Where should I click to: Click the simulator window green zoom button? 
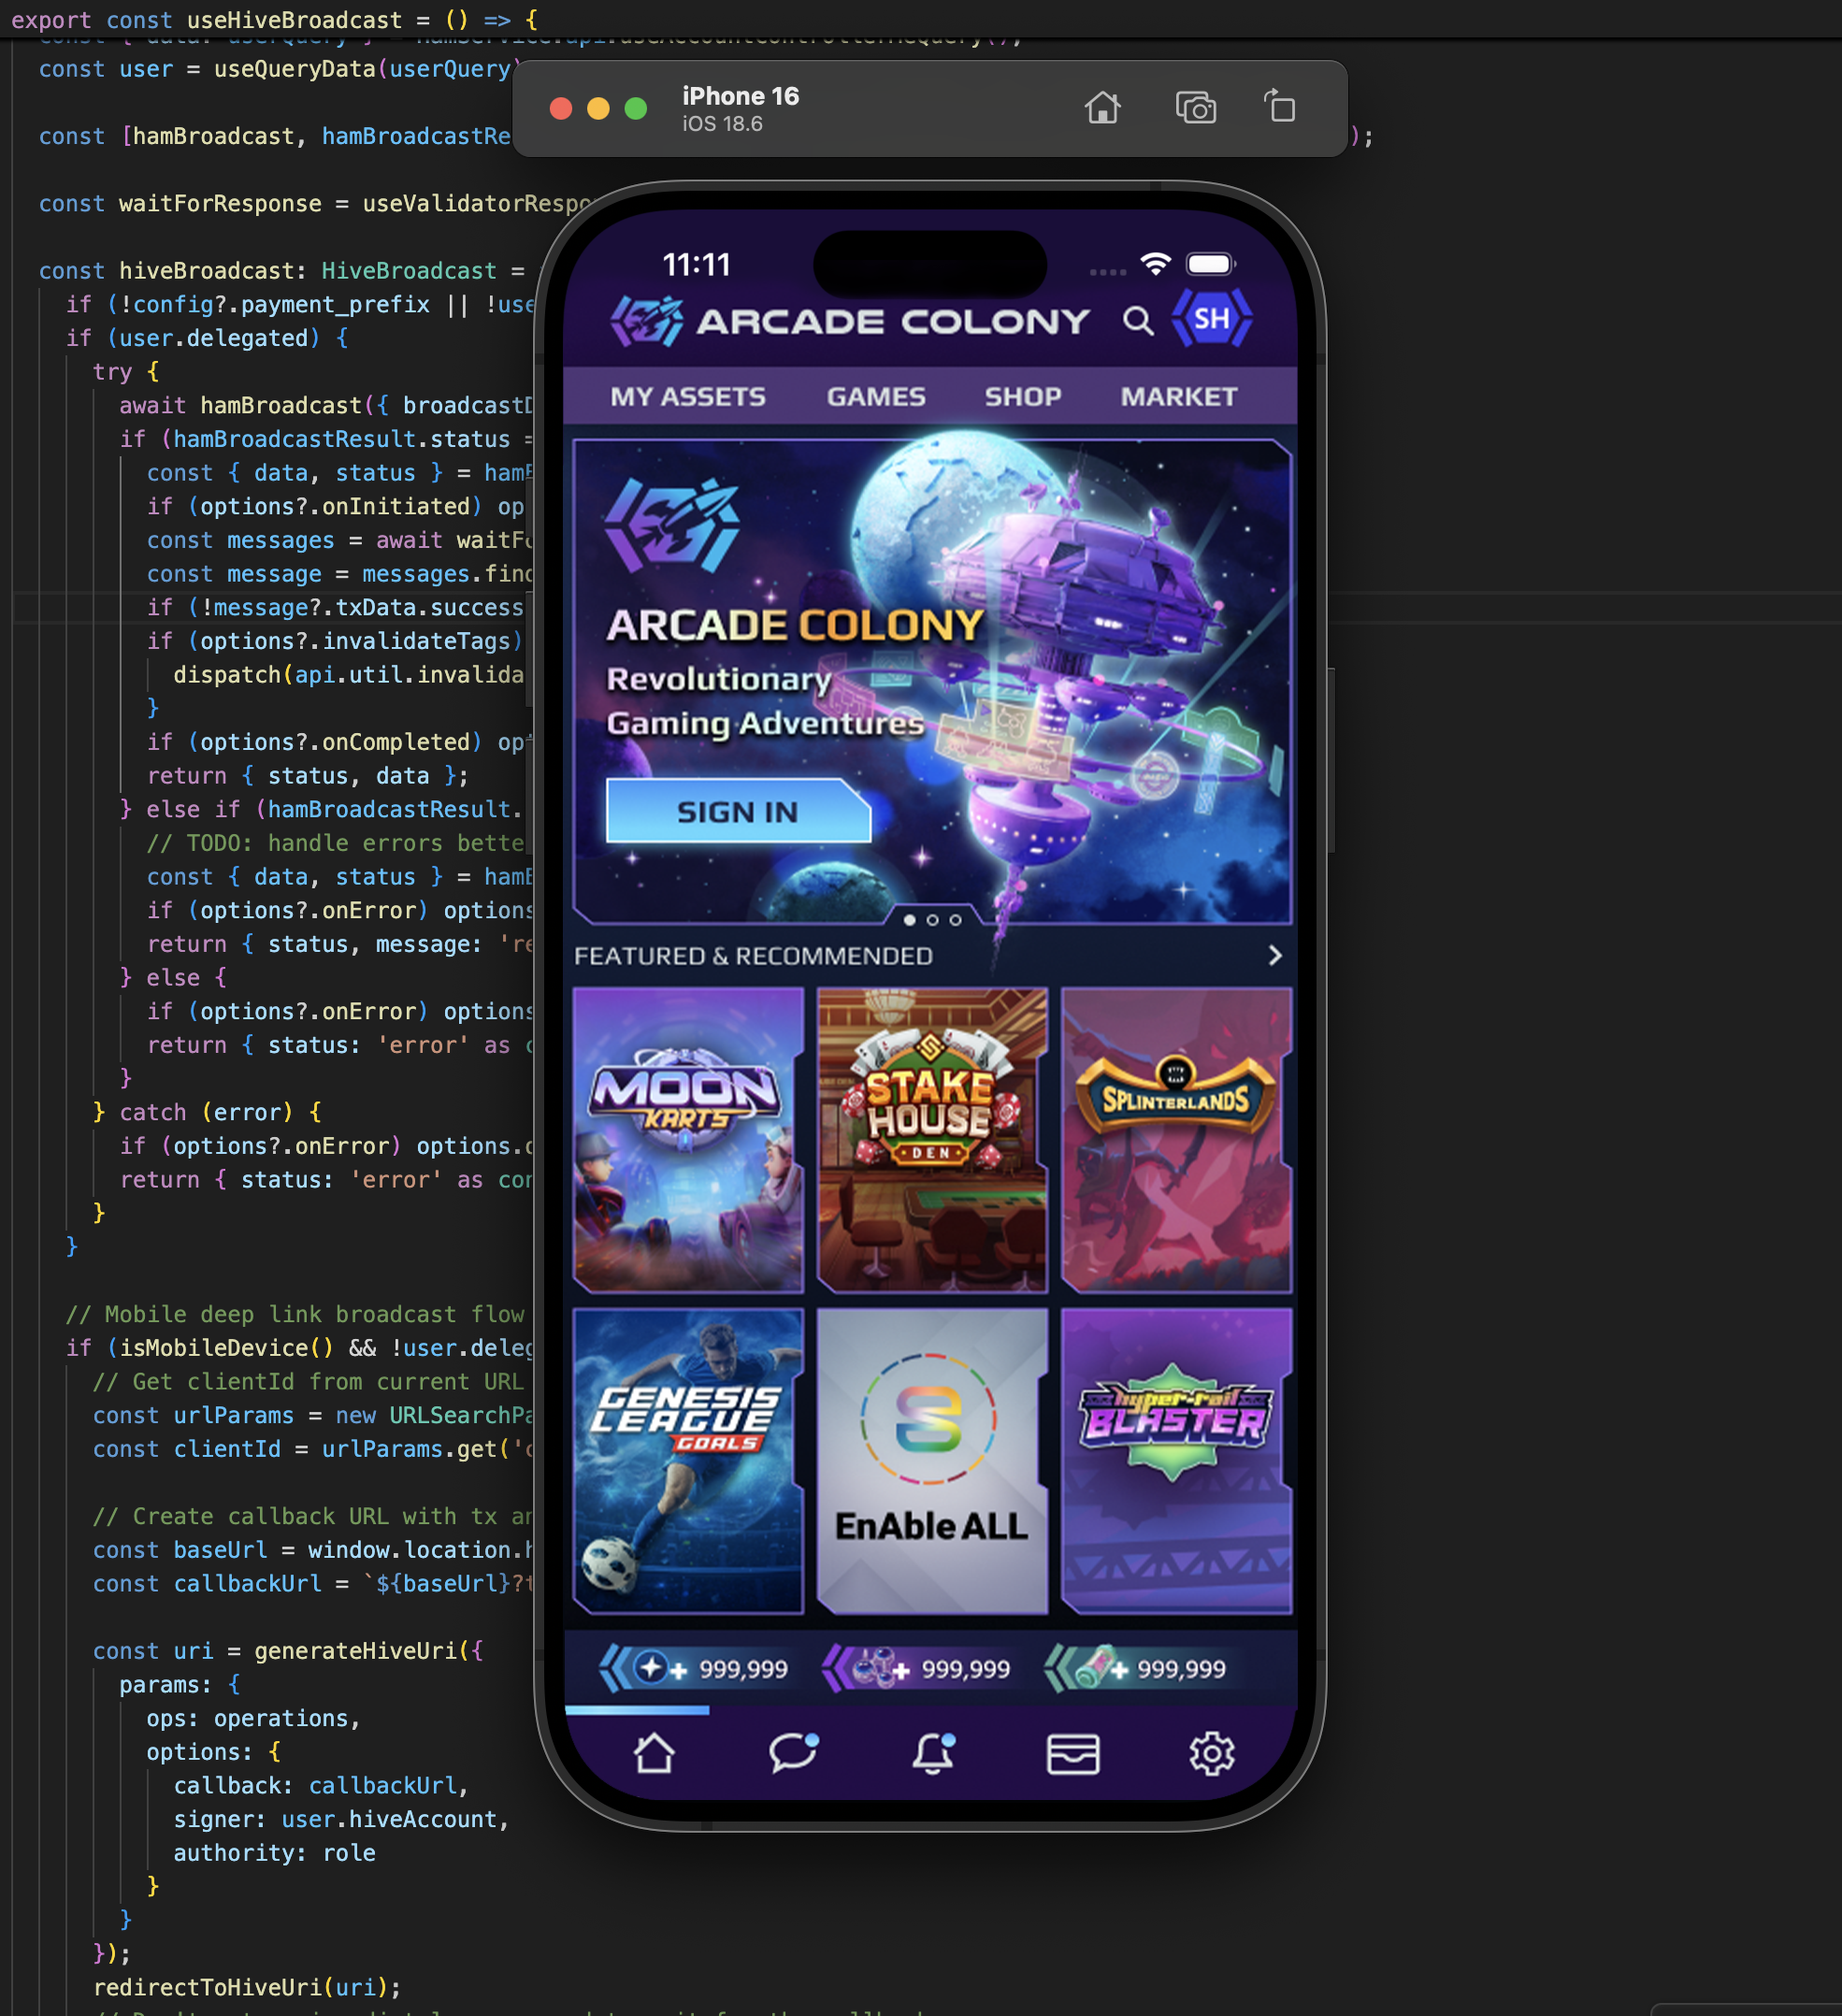[x=636, y=108]
